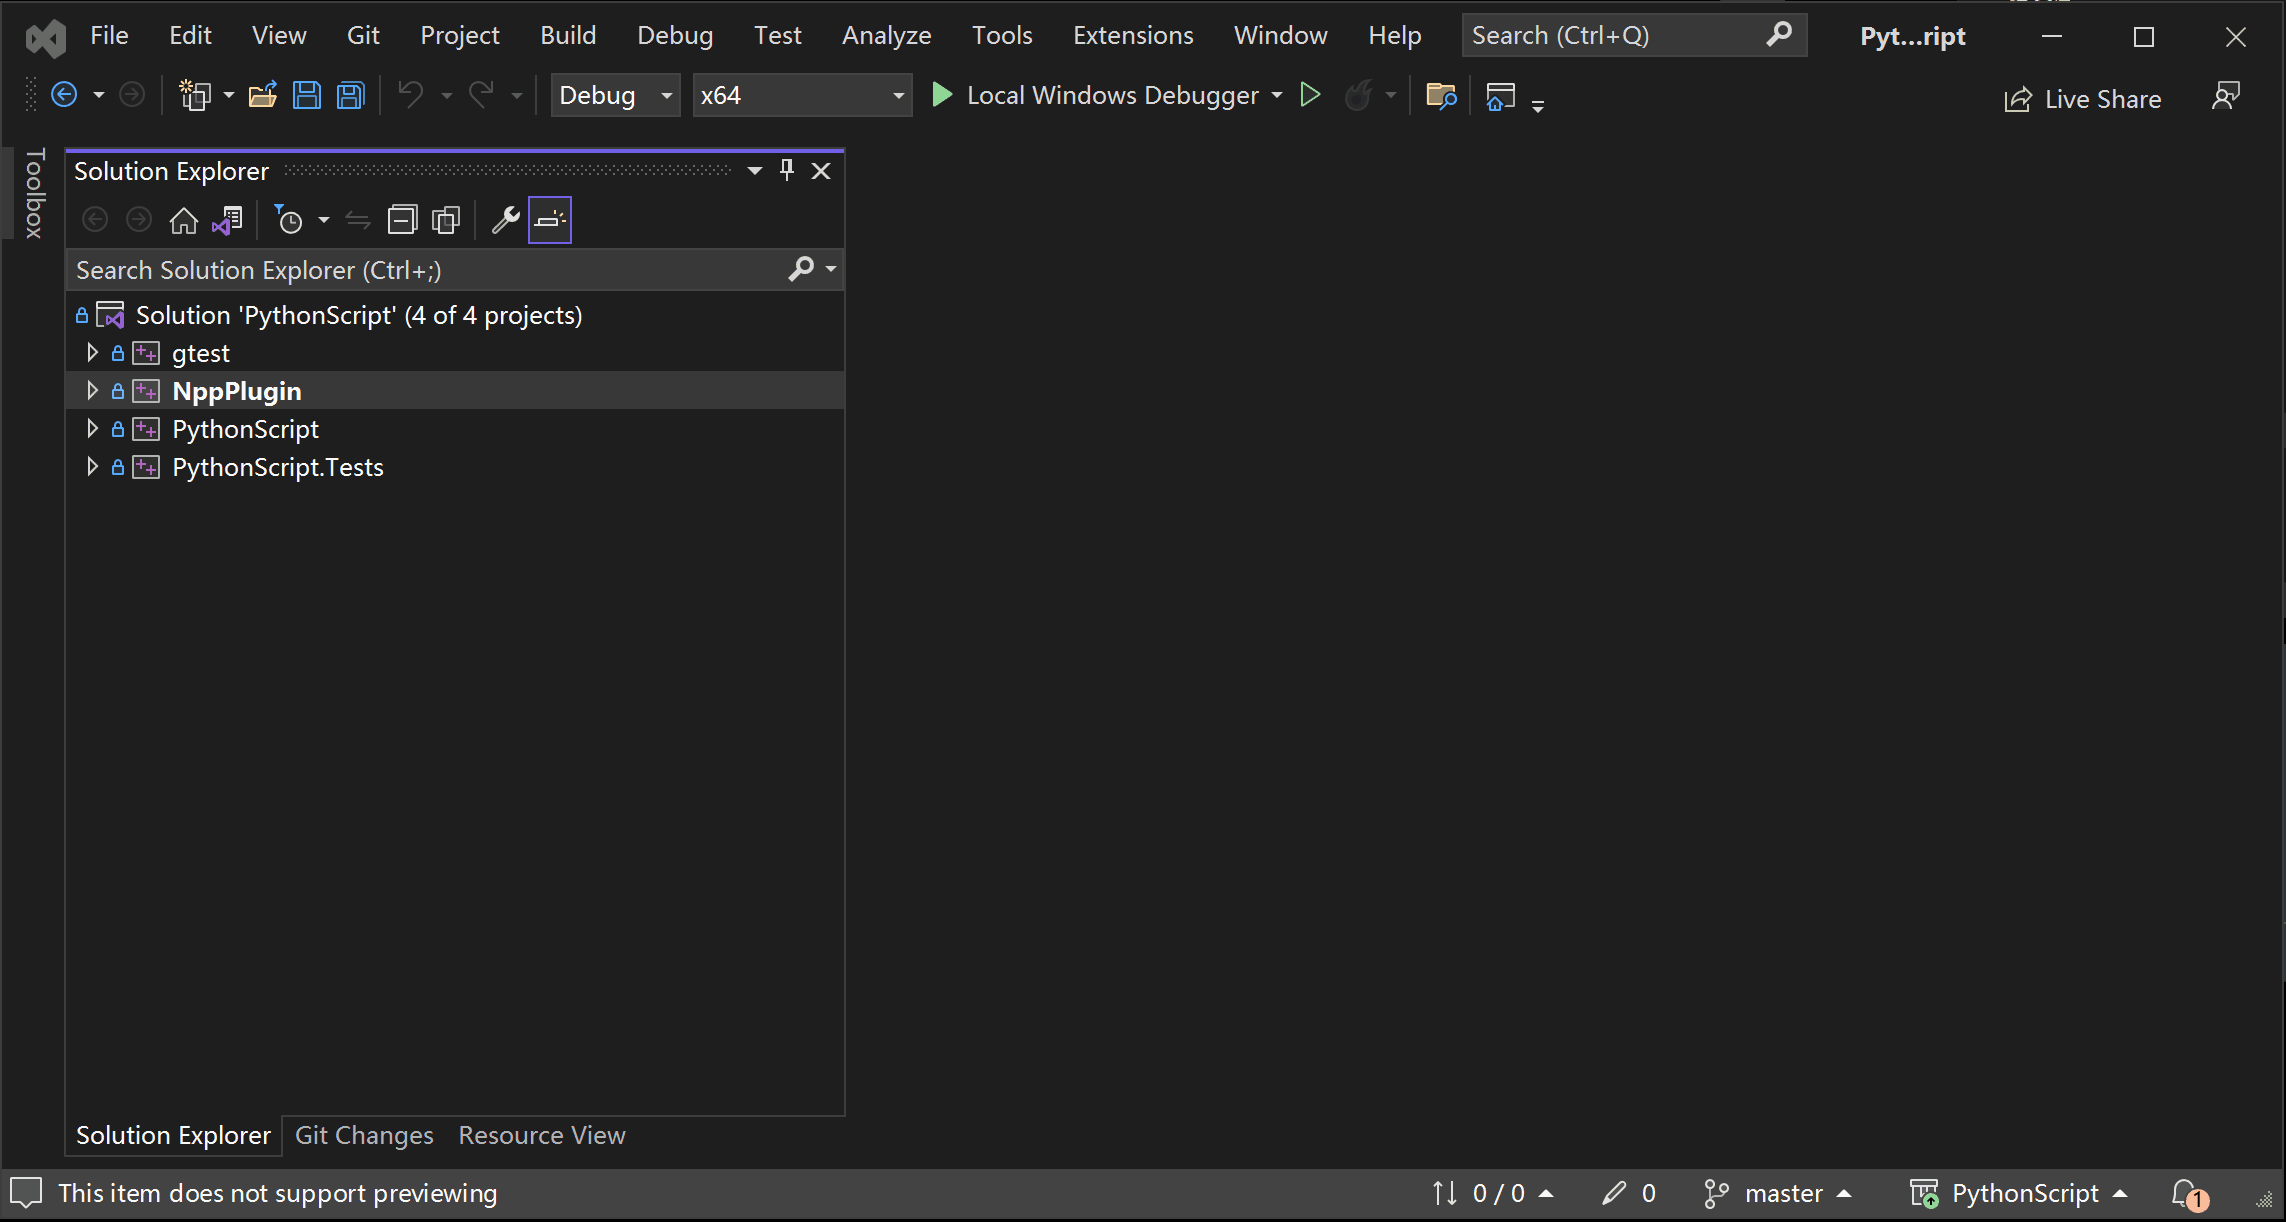The height and width of the screenshot is (1222, 2286).
Task: Switch to the Git Changes tab
Action: coord(364,1135)
